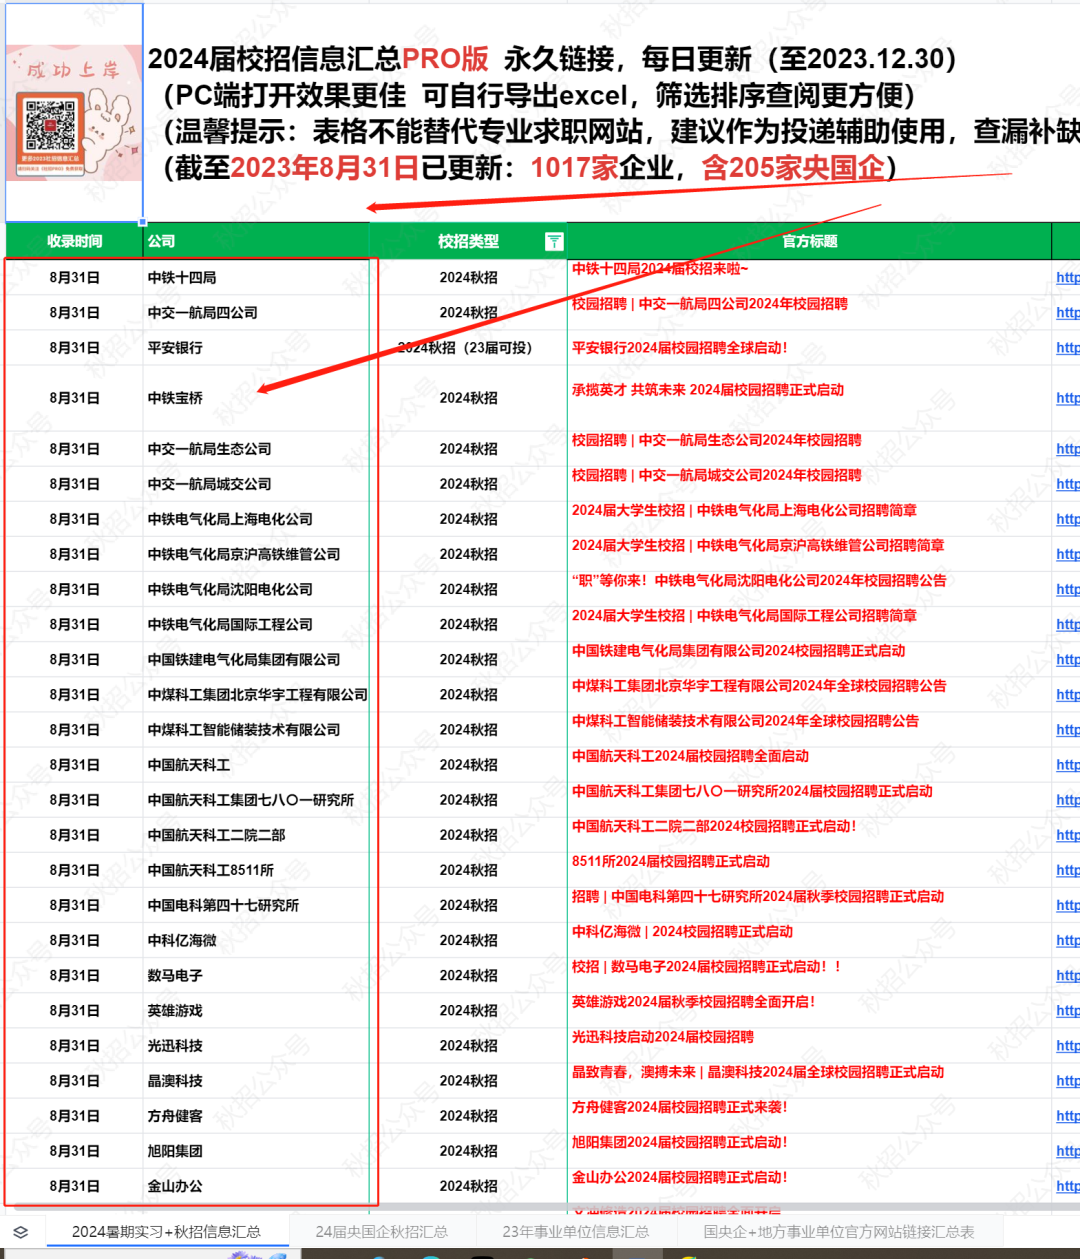Select the company cell 中铁宝桥
Viewport: 1080px width, 1259px height.
pos(256,398)
